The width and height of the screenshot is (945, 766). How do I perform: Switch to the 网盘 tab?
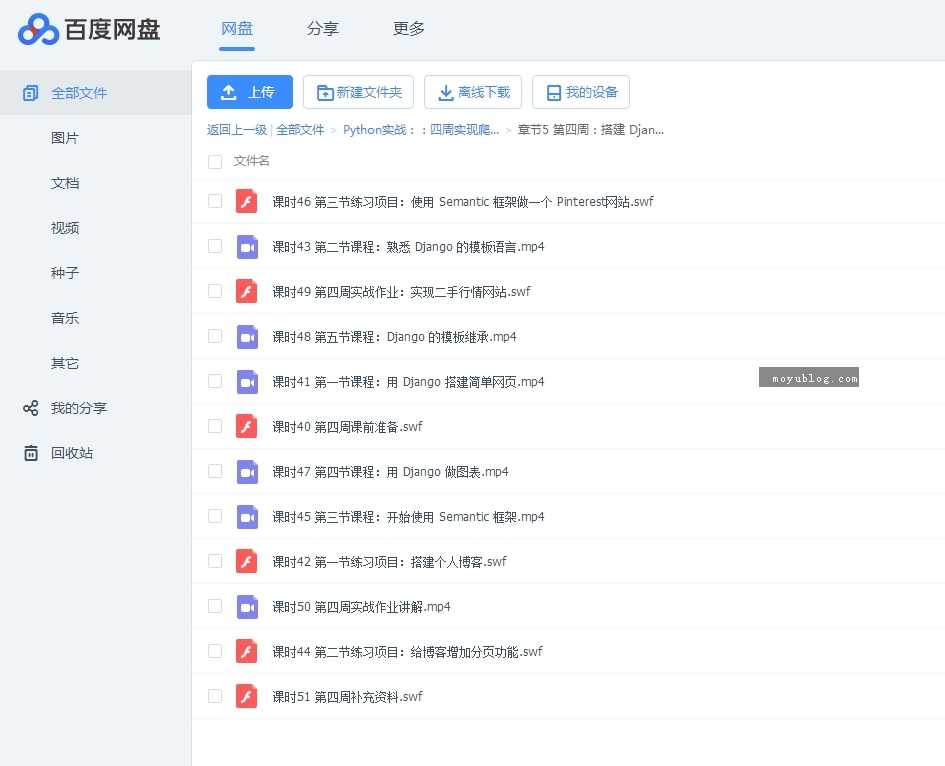coord(237,29)
